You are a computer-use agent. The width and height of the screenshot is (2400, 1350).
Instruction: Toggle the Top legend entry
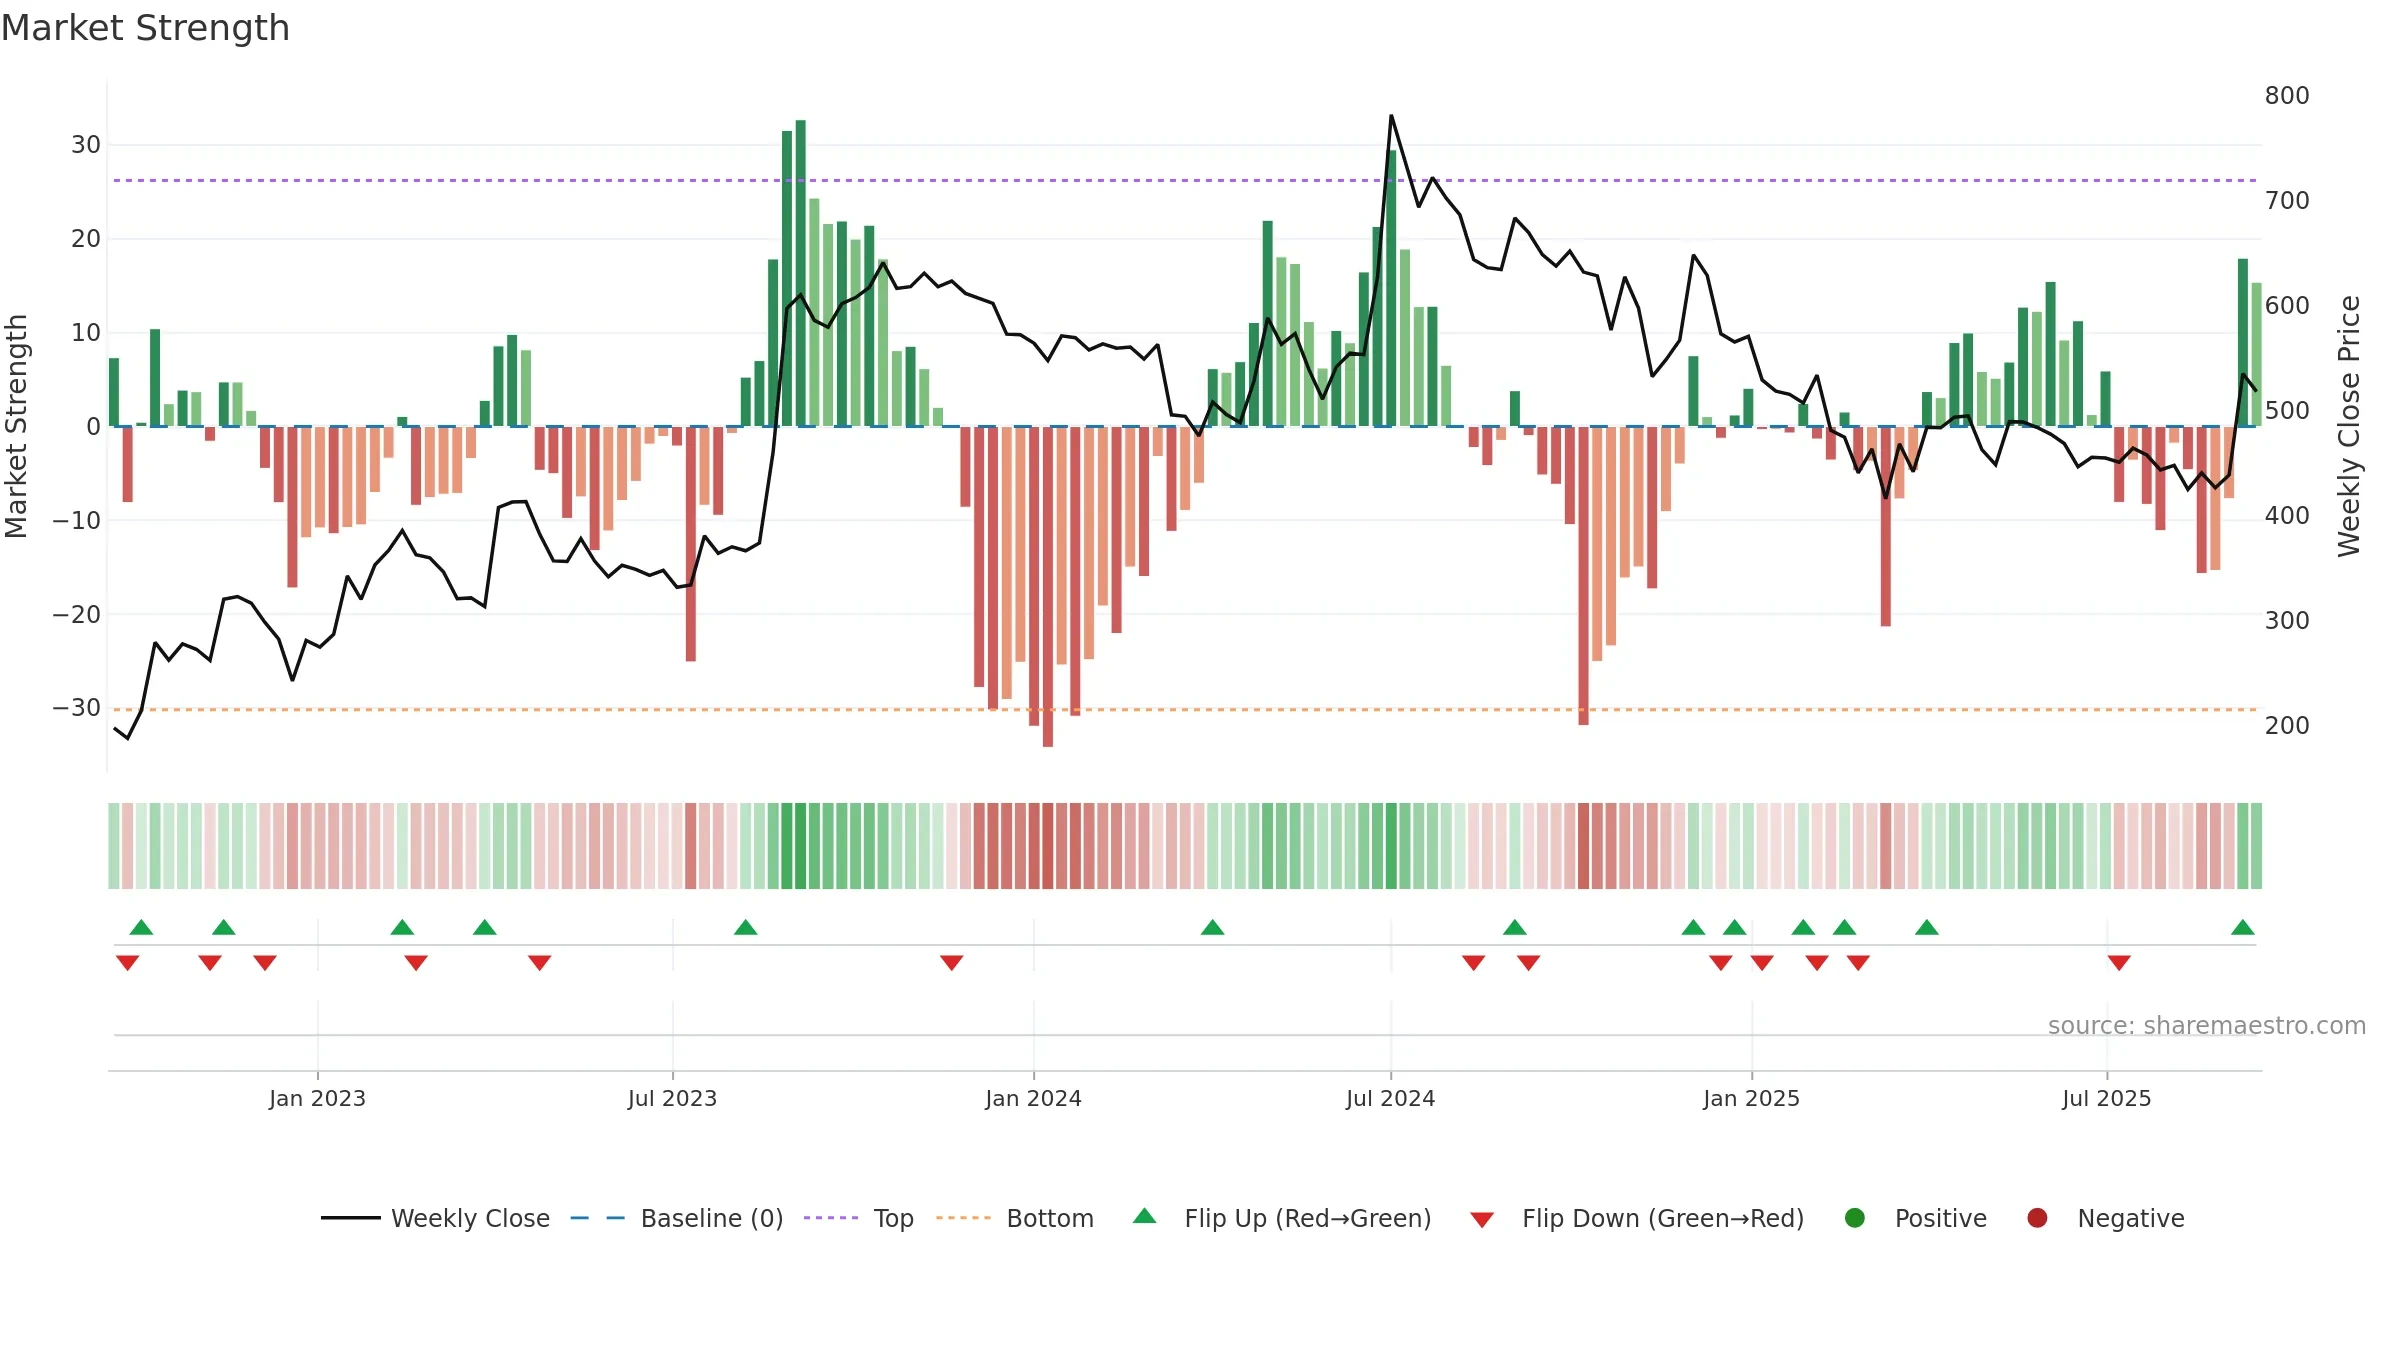pyautogui.click(x=859, y=1218)
